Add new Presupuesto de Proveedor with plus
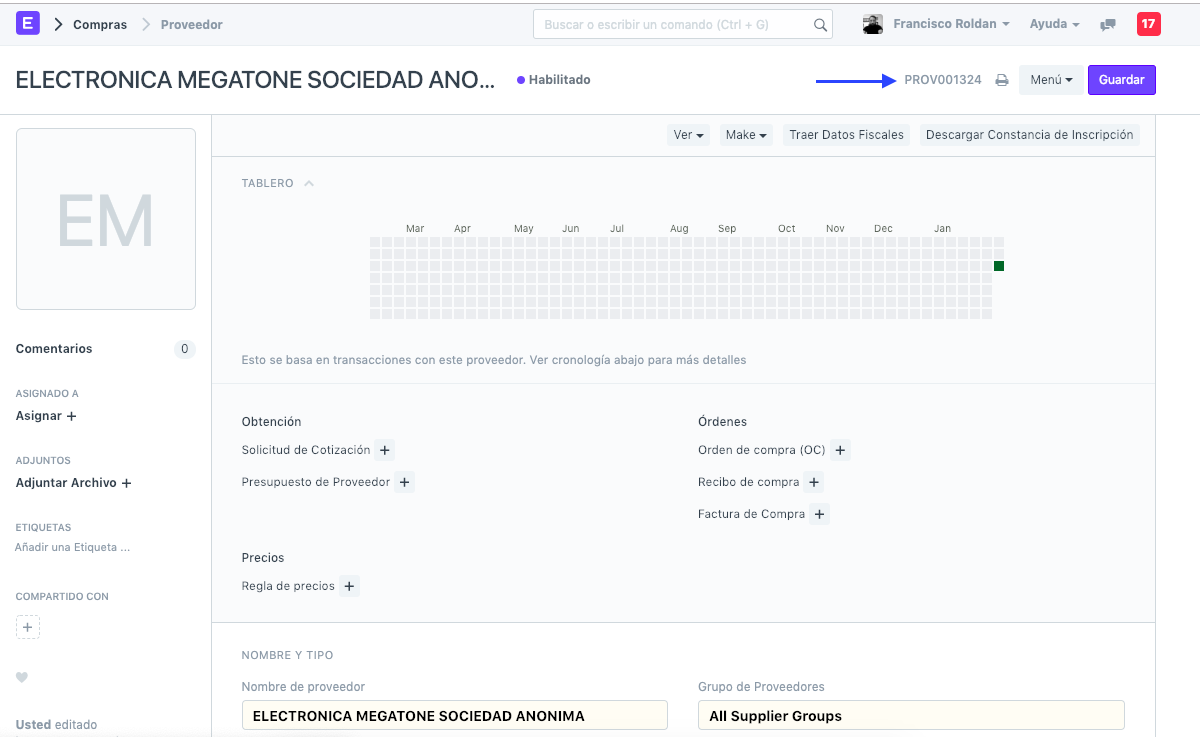Viewport: 1200px width, 737px height. coord(405,483)
